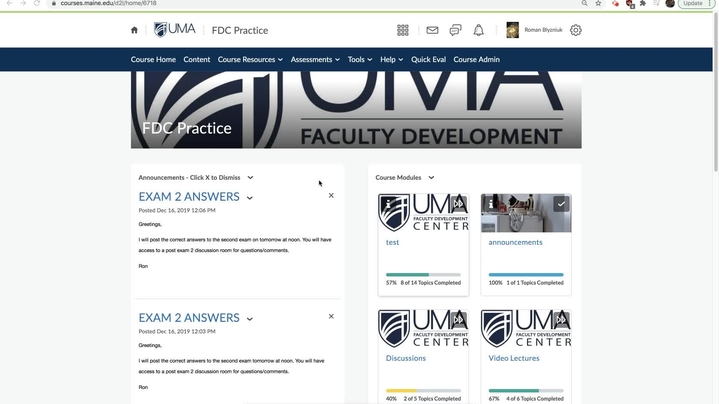The height and width of the screenshot is (404, 719).
Task: Click the continue arrows icon on the test module
Action: tap(459, 204)
